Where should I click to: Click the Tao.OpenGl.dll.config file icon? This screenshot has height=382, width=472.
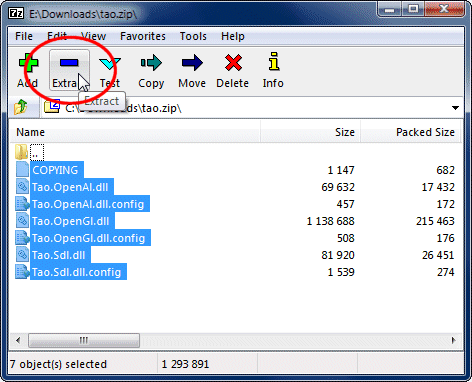(22, 237)
